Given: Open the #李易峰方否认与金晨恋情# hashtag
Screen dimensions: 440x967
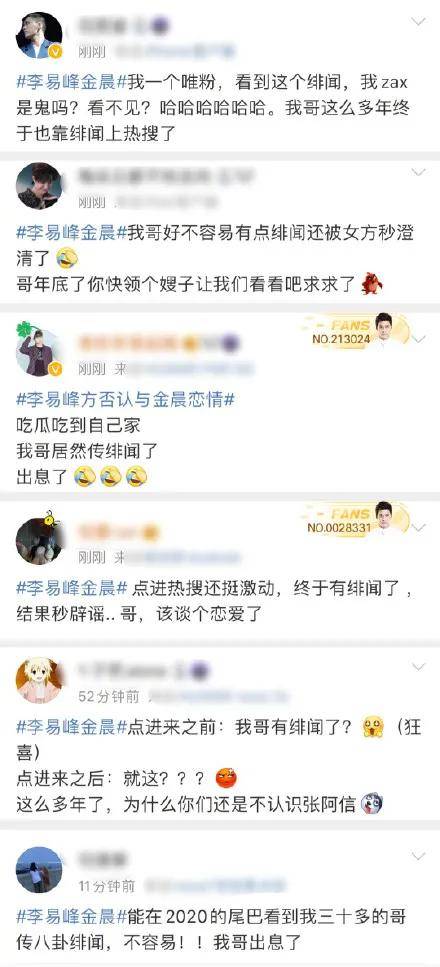Looking at the screenshot, I should [x=125, y=399].
